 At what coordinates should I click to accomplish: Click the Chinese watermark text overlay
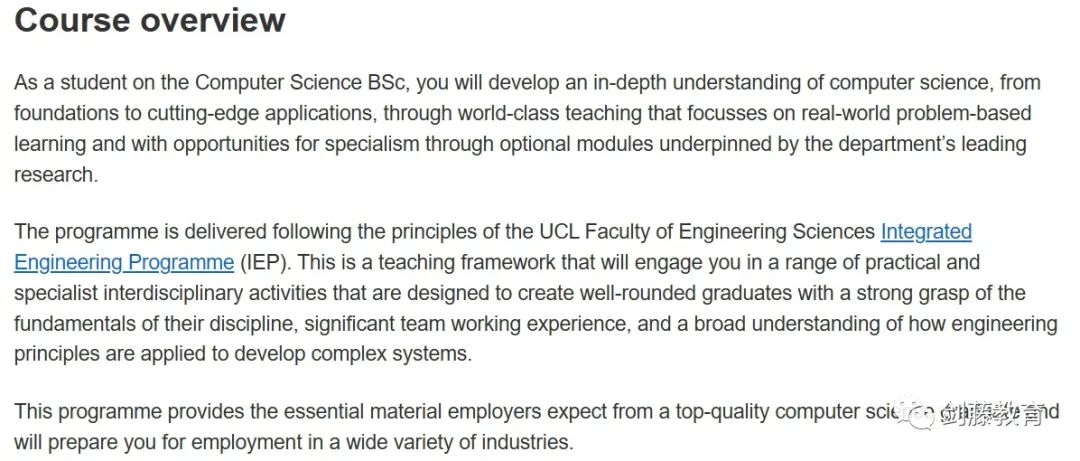coord(992,413)
